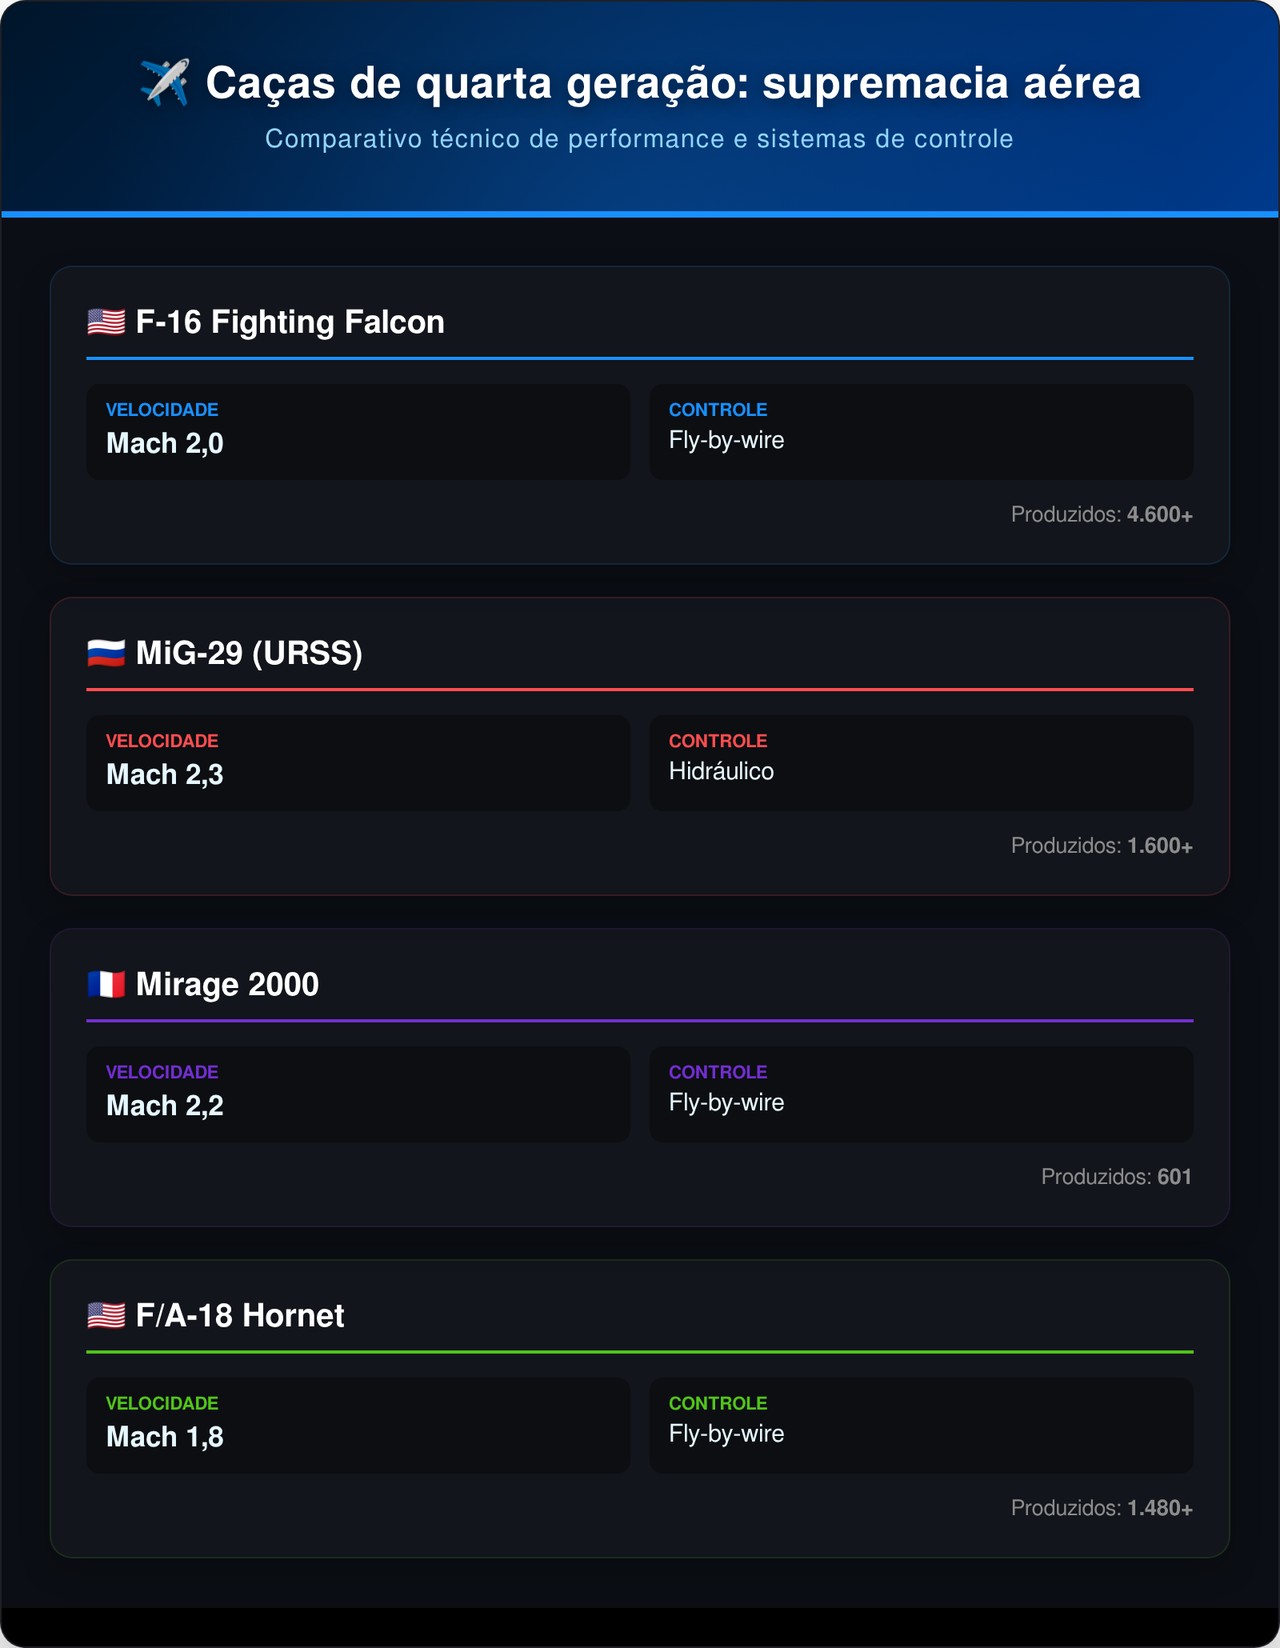Click the US flag beside F/A-18 Hornet
Viewport: 1280px width, 1648px height.
tap(106, 1315)
